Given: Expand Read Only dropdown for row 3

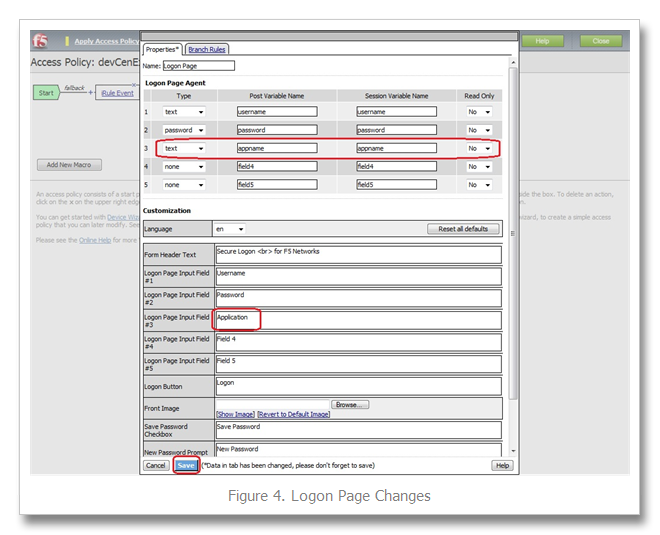Looking at the screenshot, I should 480,148.
